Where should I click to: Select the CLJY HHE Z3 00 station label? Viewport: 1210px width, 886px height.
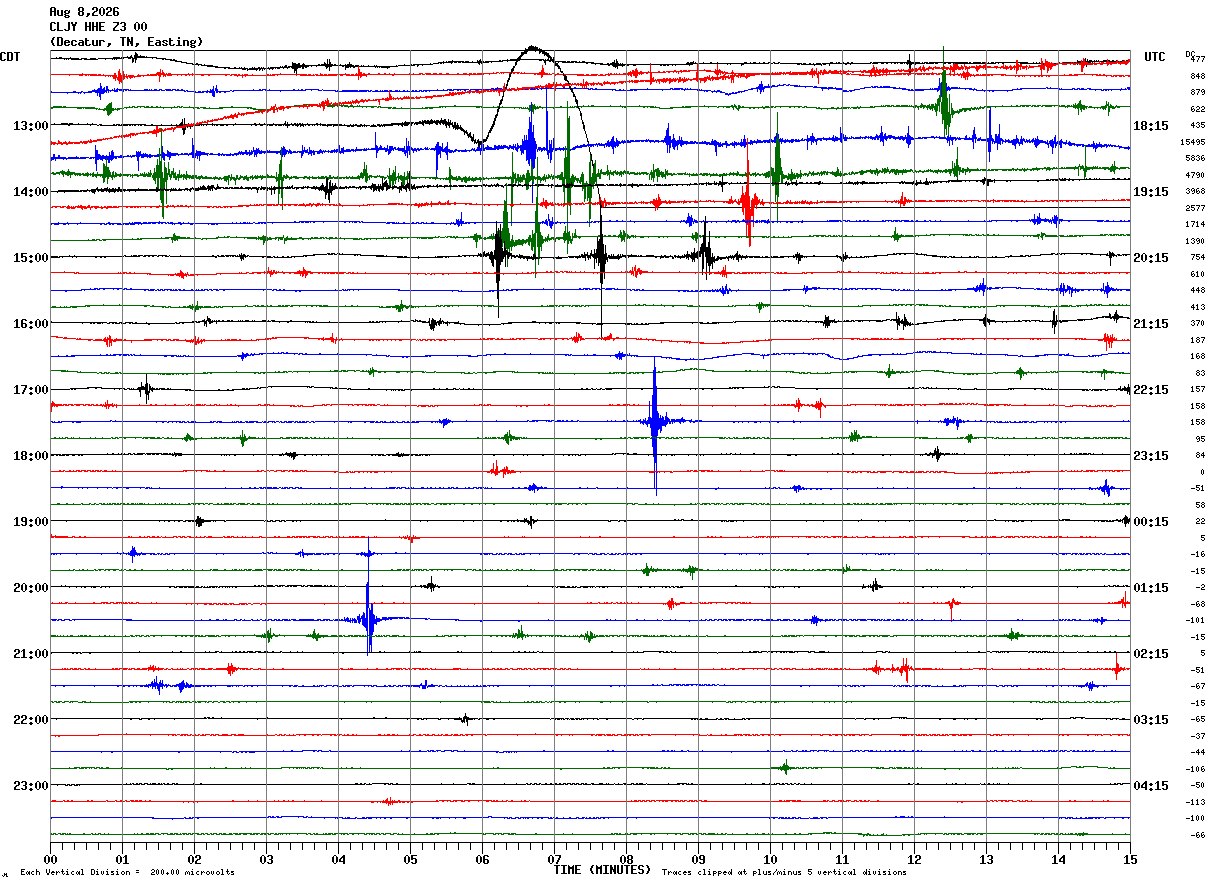coord(98,27)
